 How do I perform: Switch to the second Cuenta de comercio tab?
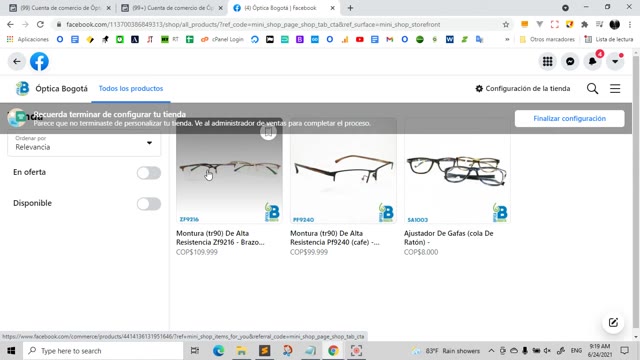pyautogui.click(x=172, y=8)
